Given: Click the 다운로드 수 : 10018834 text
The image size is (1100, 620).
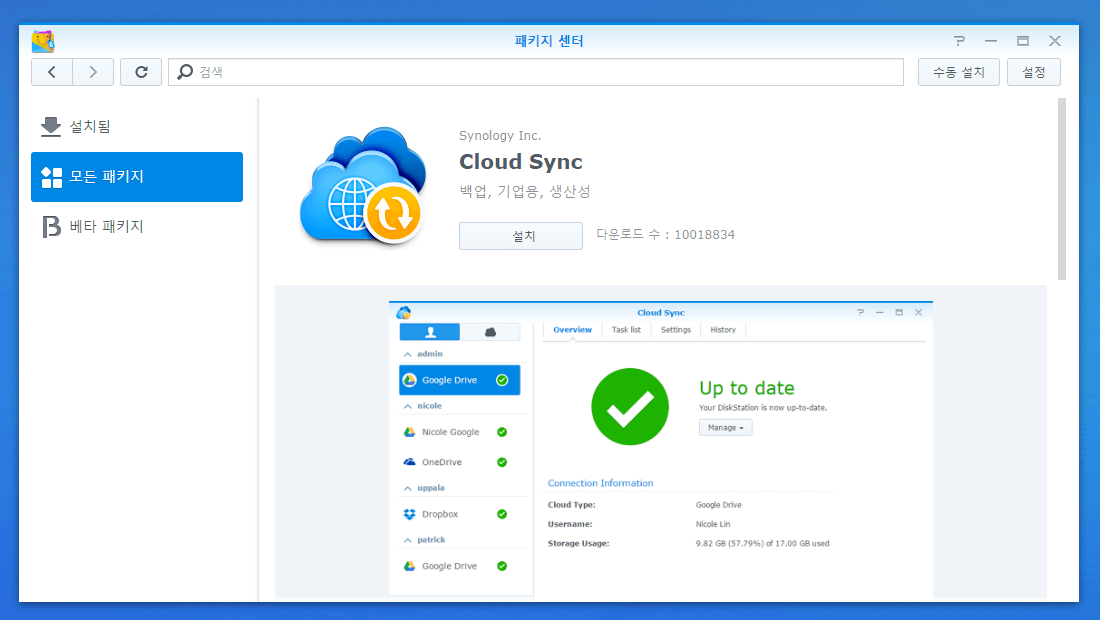Looking at the screenshot, I should 665,234.
